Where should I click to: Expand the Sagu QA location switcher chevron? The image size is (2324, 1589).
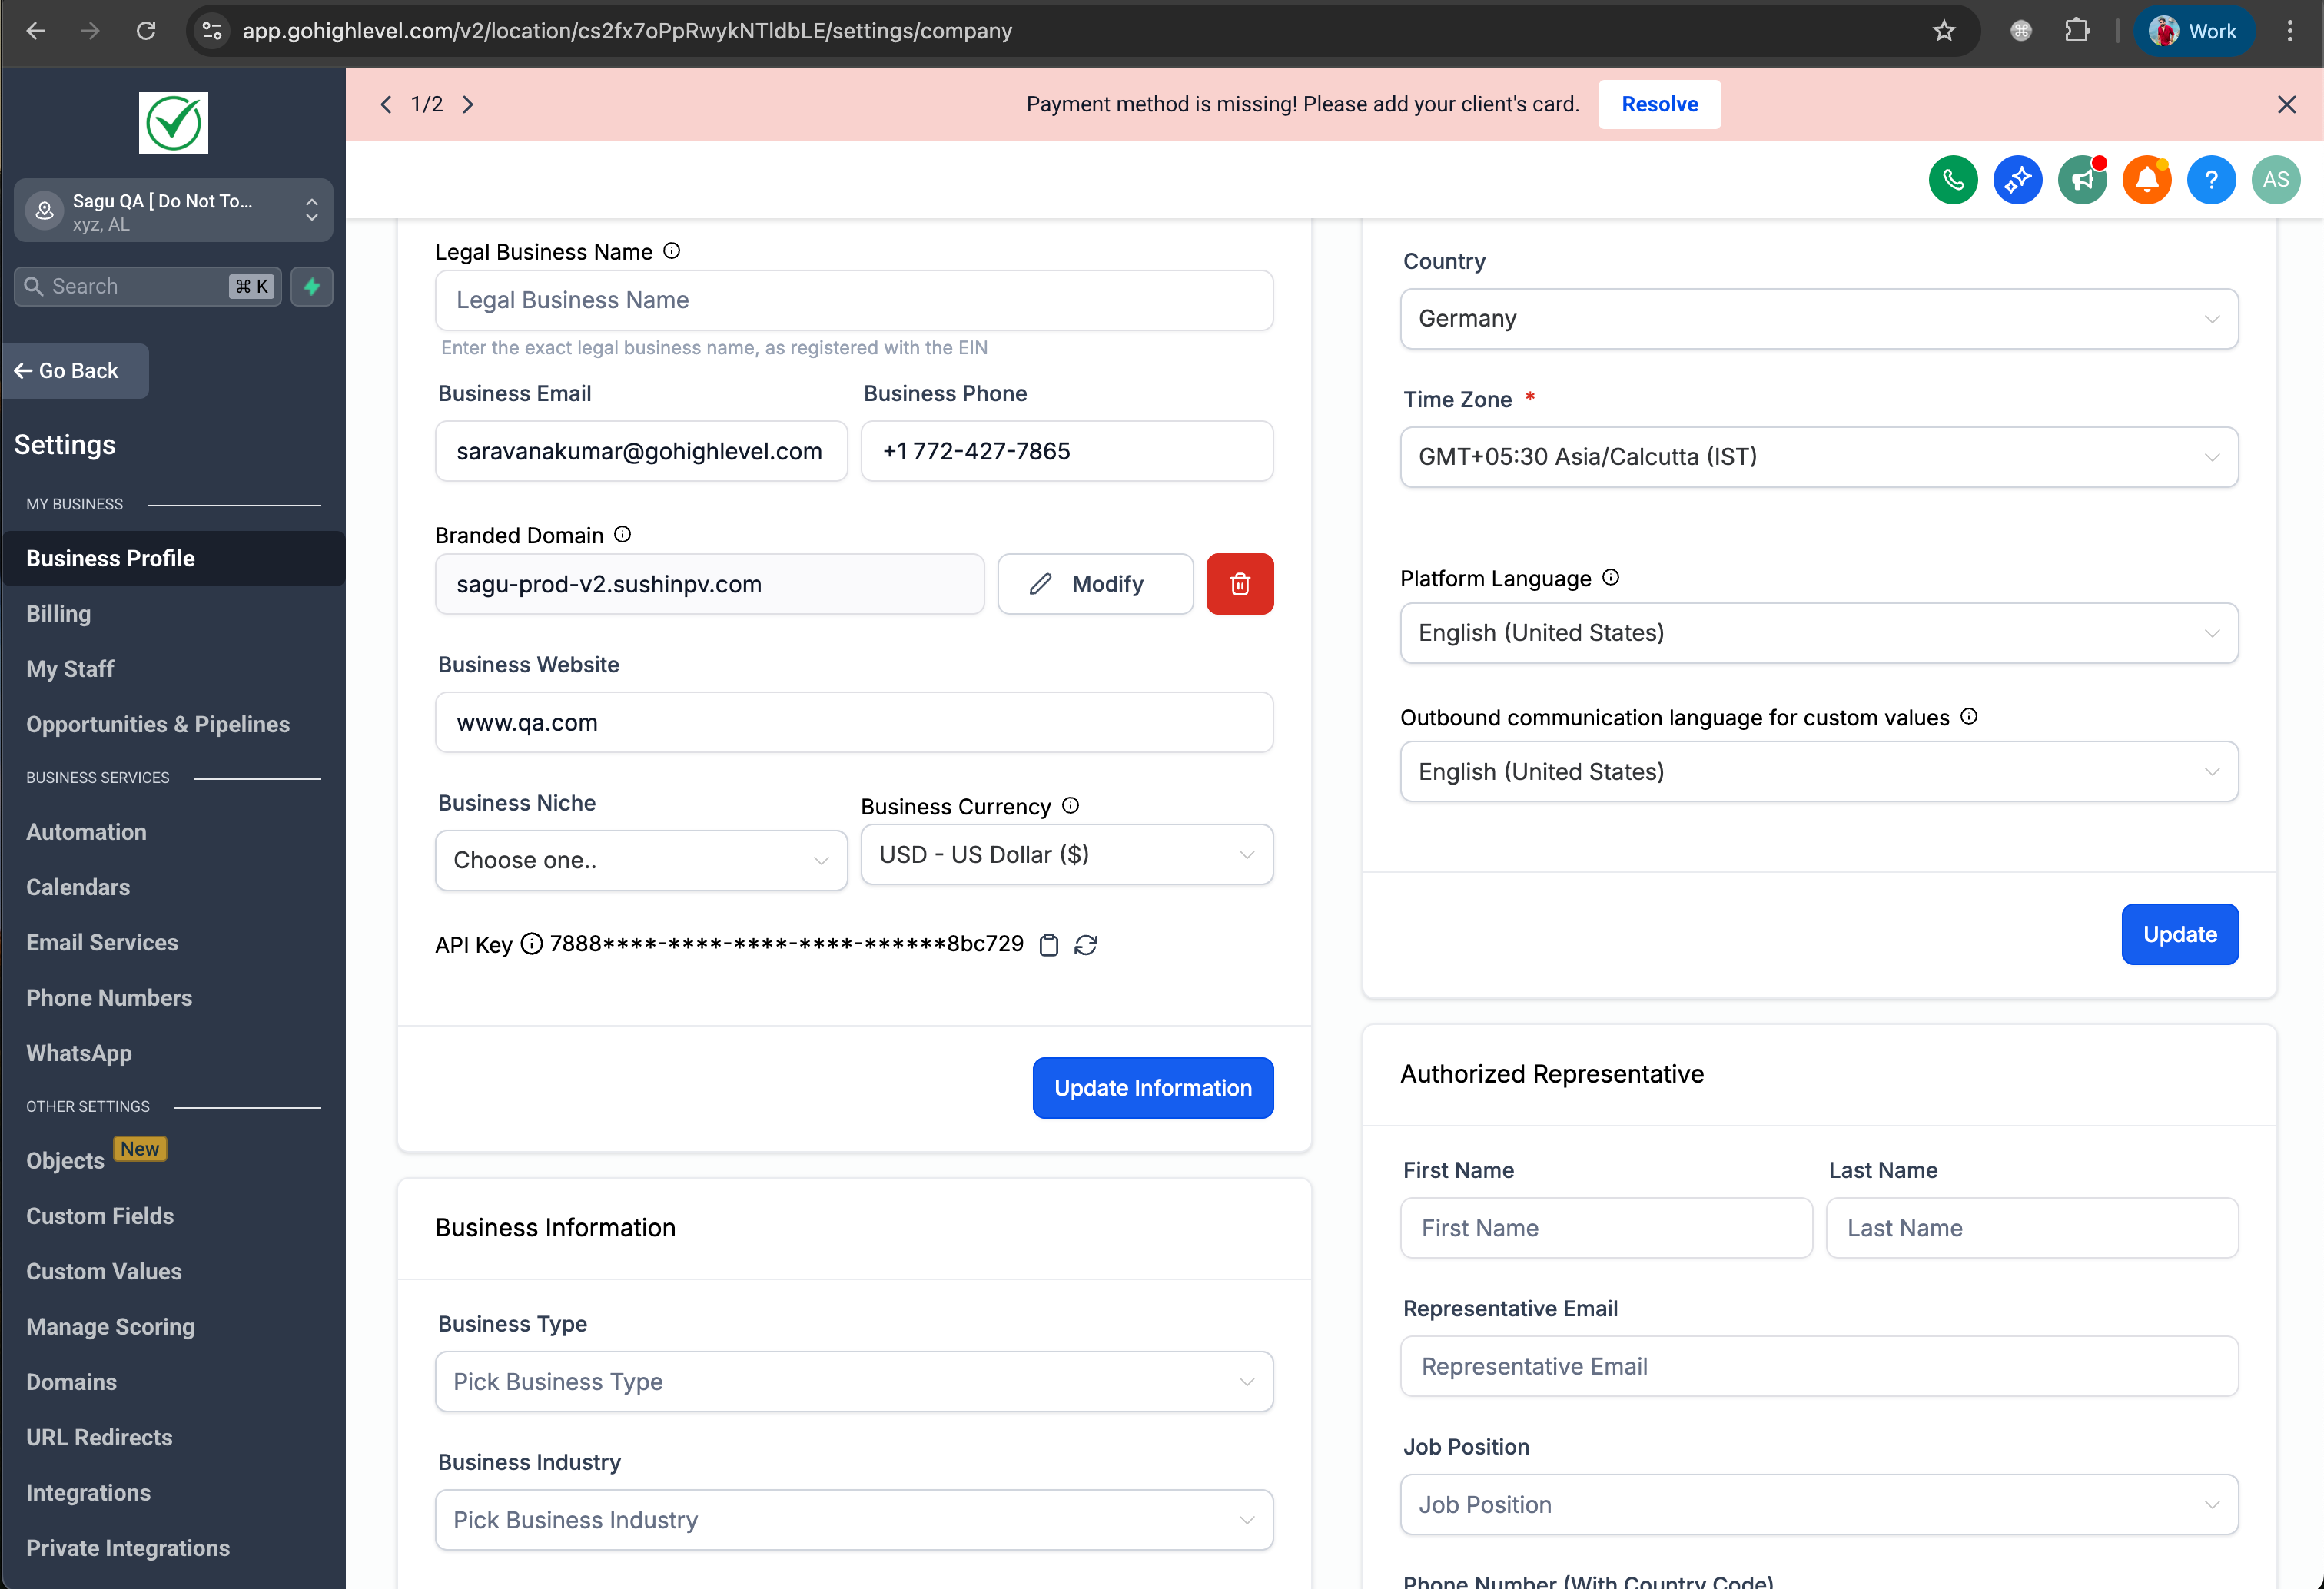tap(311, 210)
